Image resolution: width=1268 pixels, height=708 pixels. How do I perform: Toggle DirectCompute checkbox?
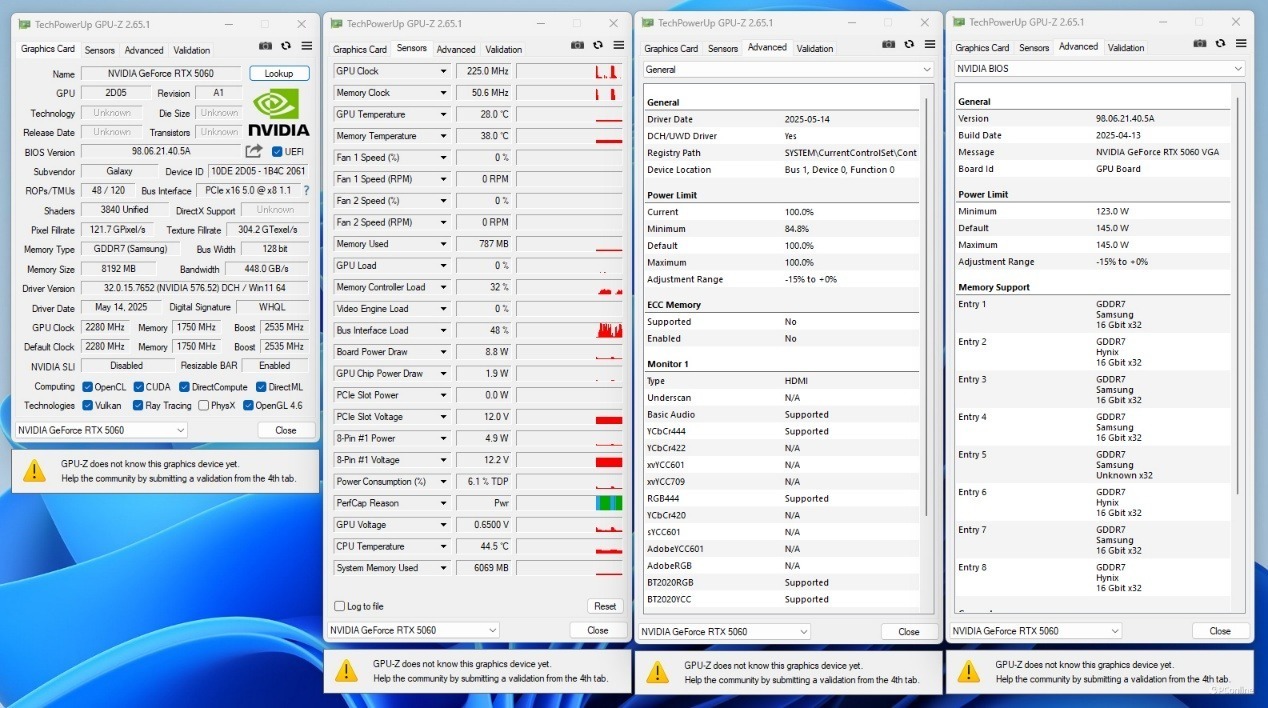point(184,386)
